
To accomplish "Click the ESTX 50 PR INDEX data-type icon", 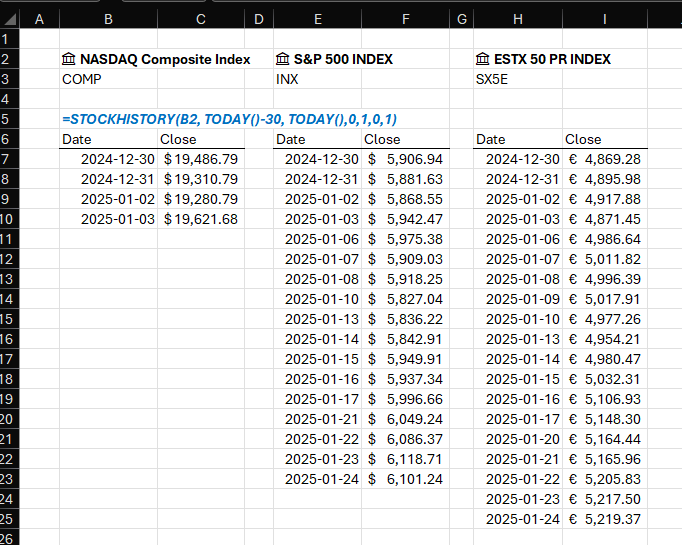I will tap(482, 59).
